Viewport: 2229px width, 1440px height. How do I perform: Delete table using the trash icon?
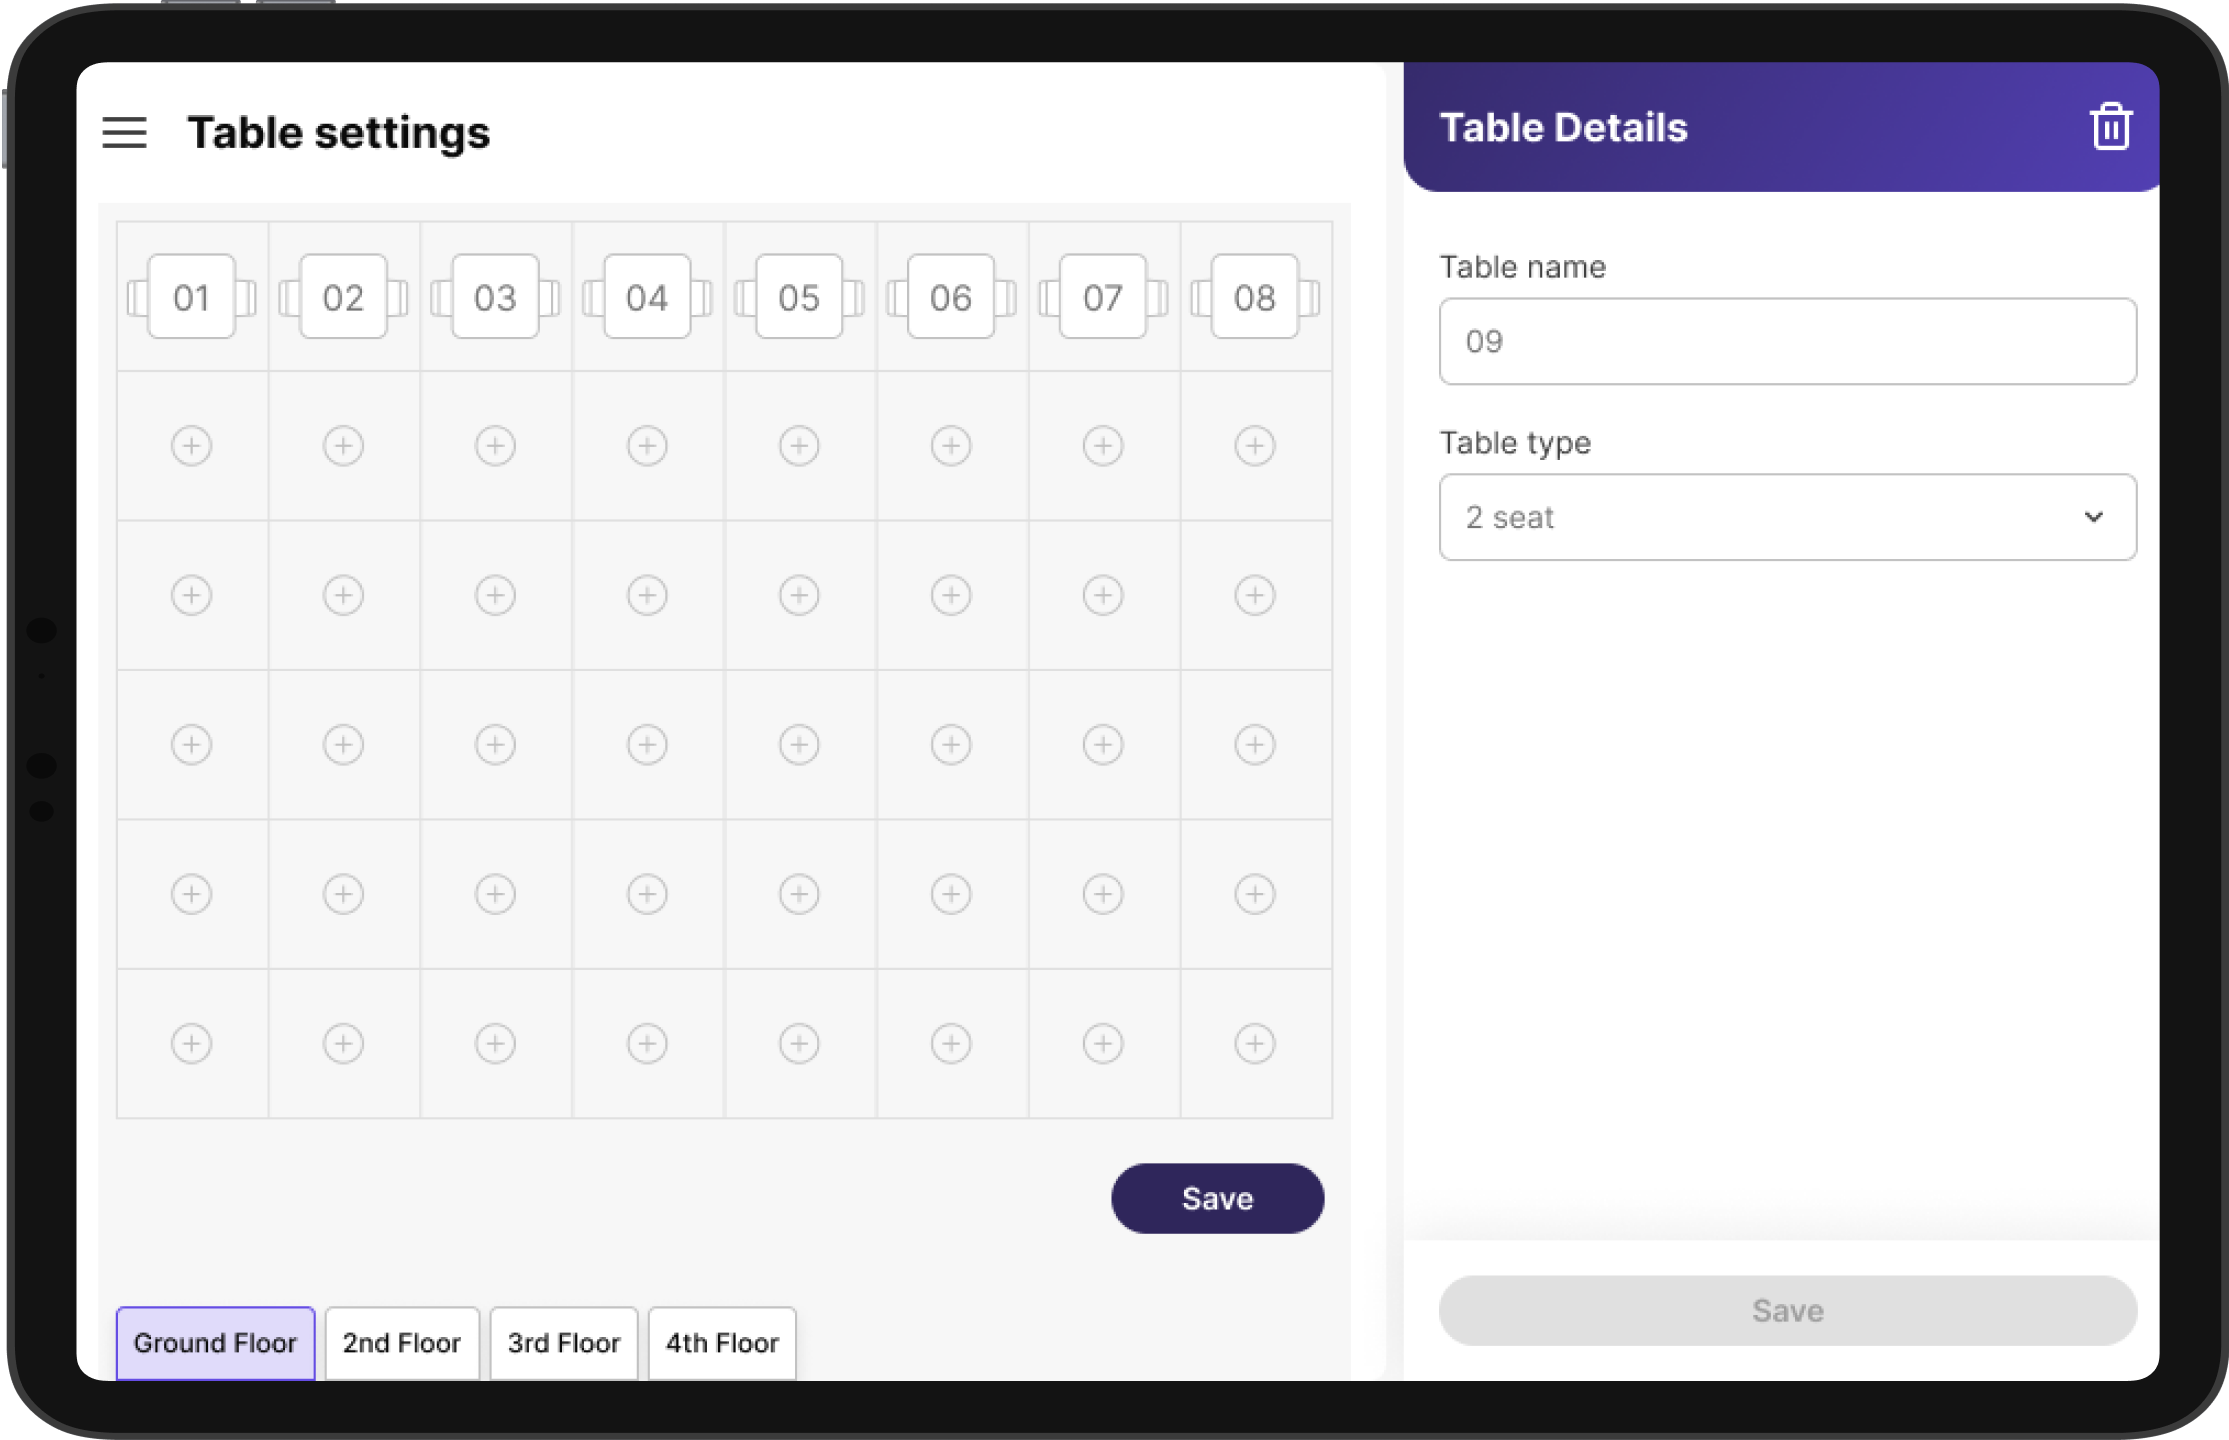pyautogui.click(x=2110, y=128)
